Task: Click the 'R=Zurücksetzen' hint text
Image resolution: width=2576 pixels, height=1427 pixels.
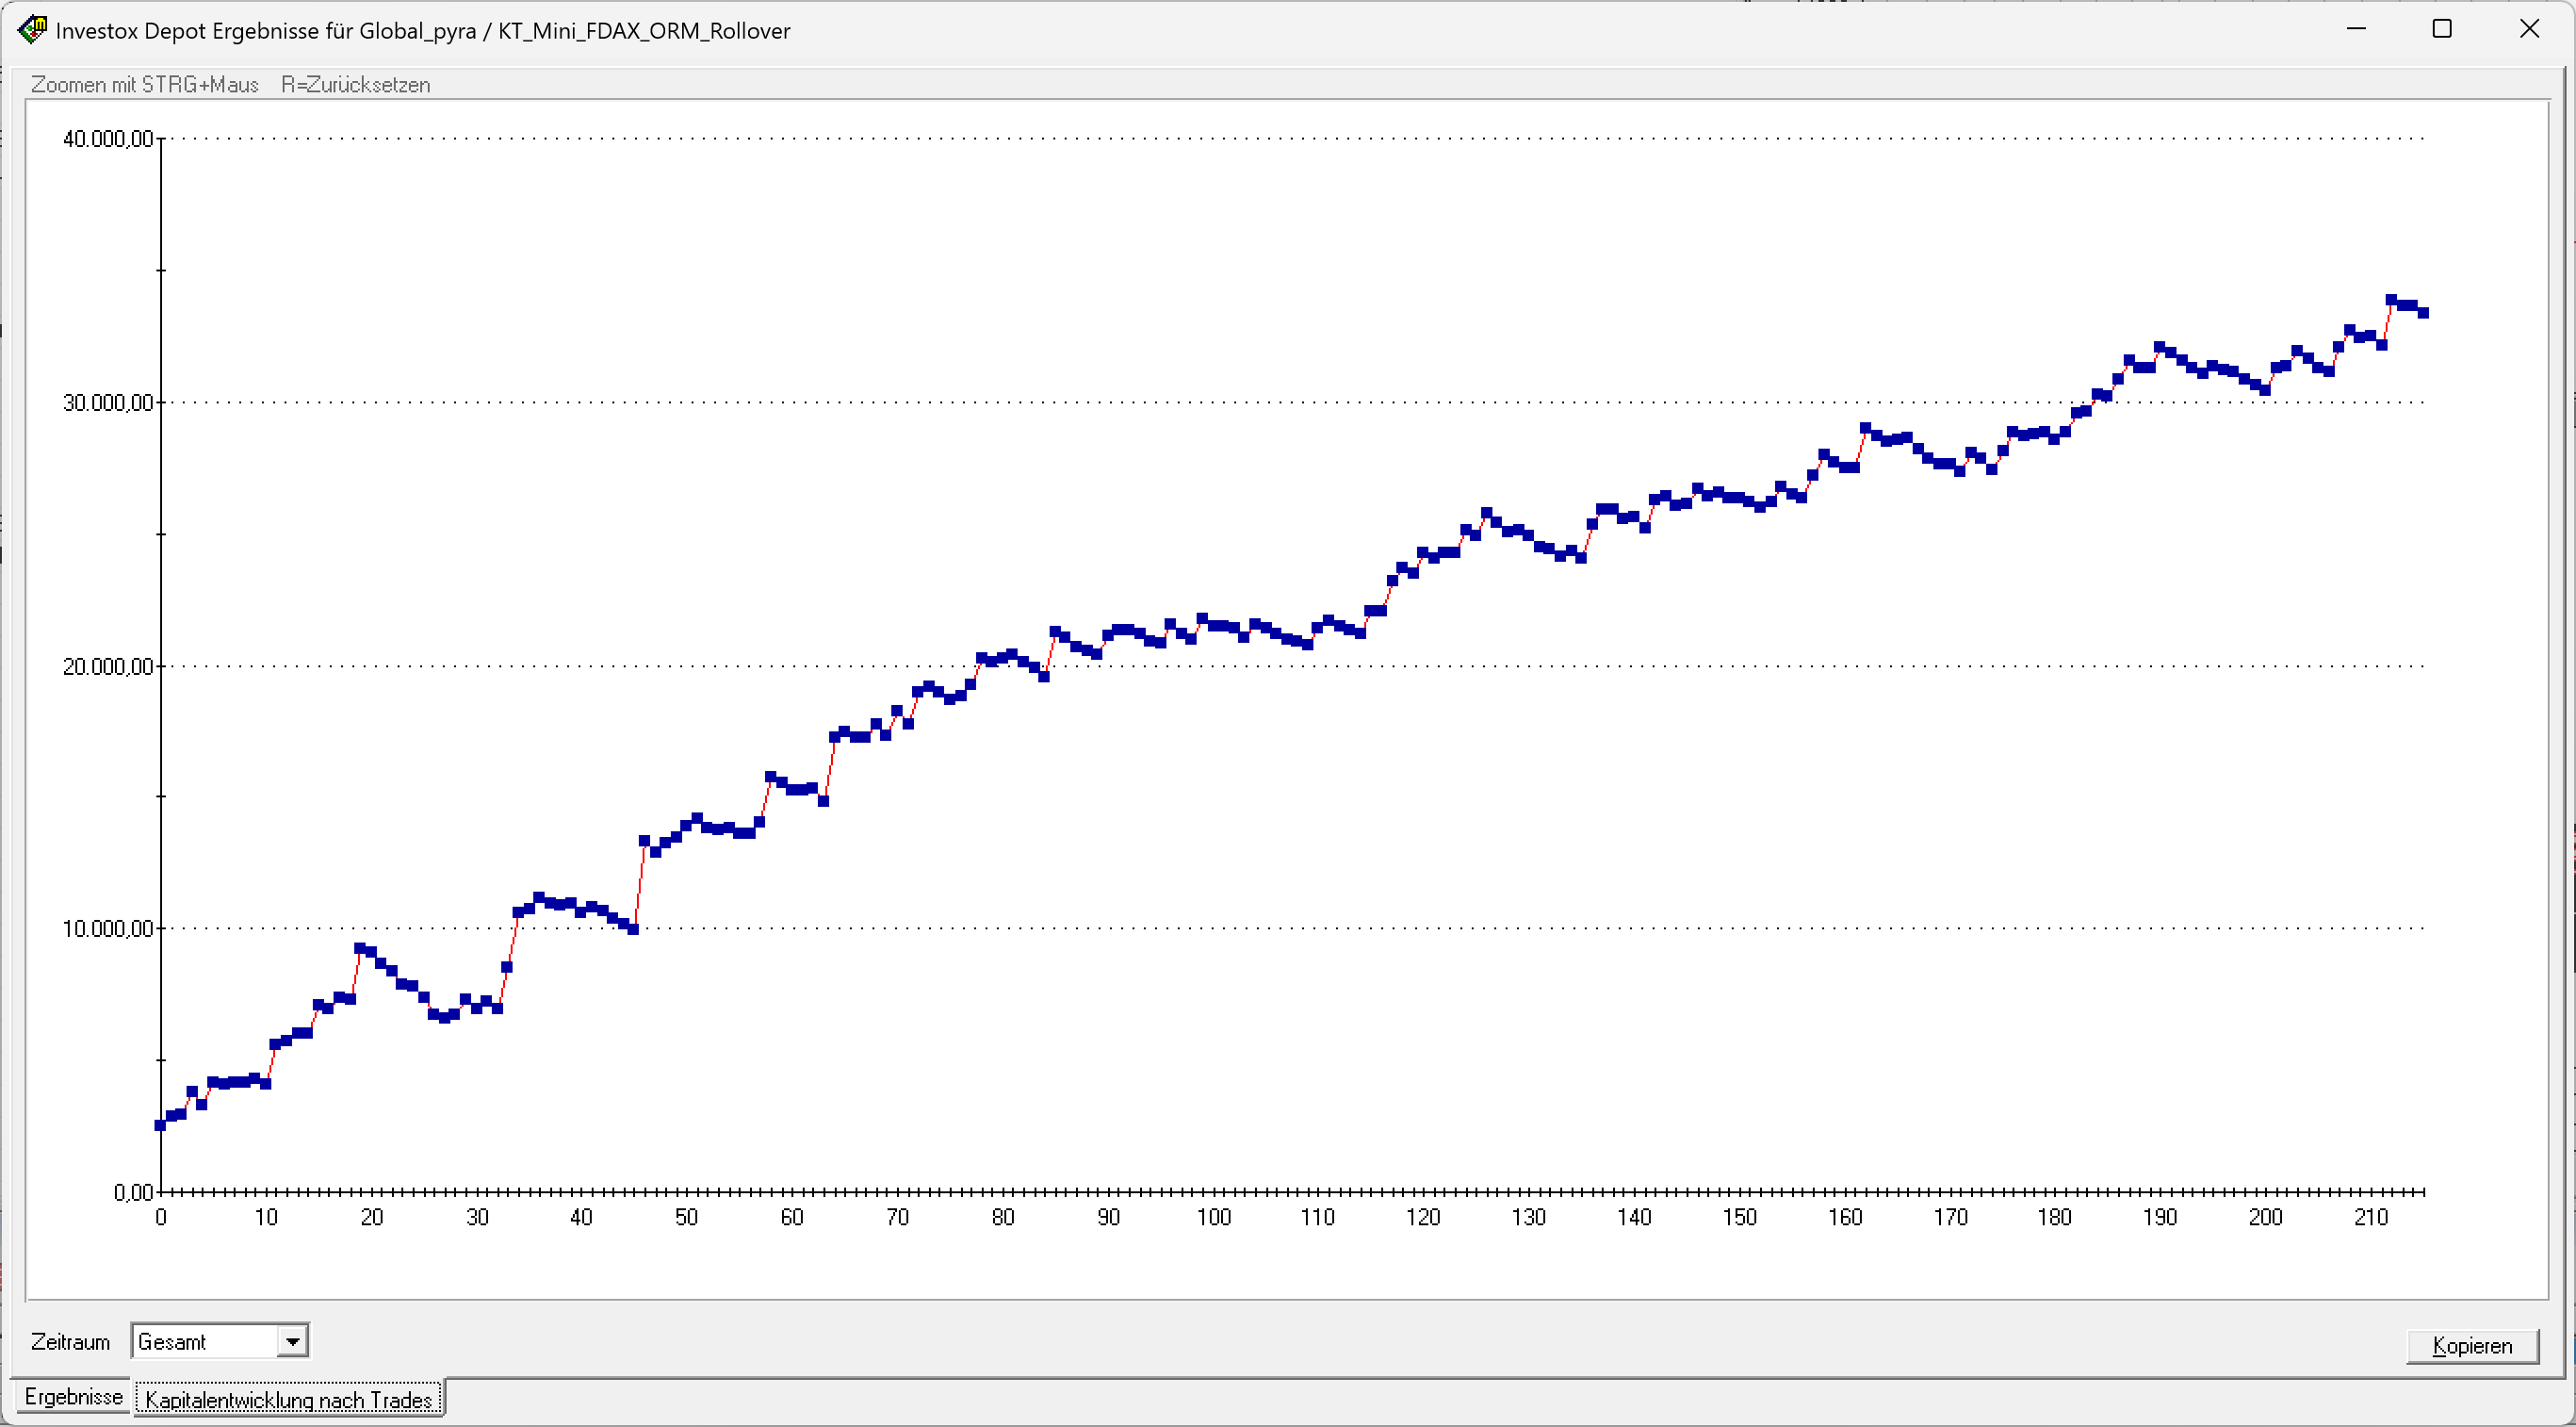Action: [355, 85]
